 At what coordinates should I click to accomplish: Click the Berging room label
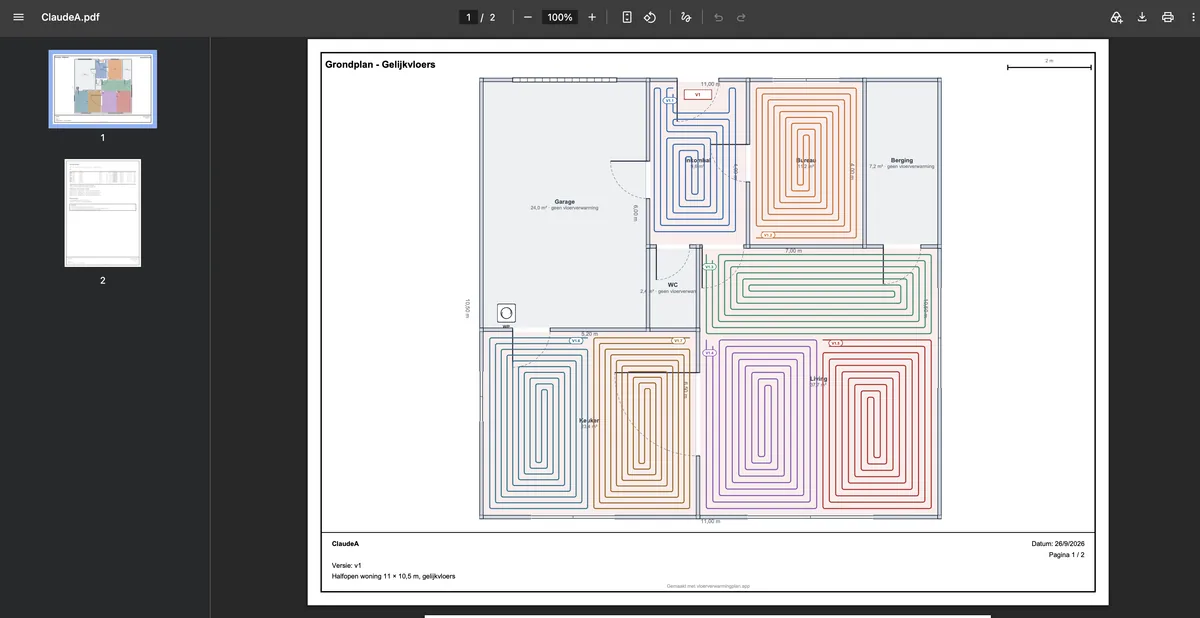click(x=902, y=160)
